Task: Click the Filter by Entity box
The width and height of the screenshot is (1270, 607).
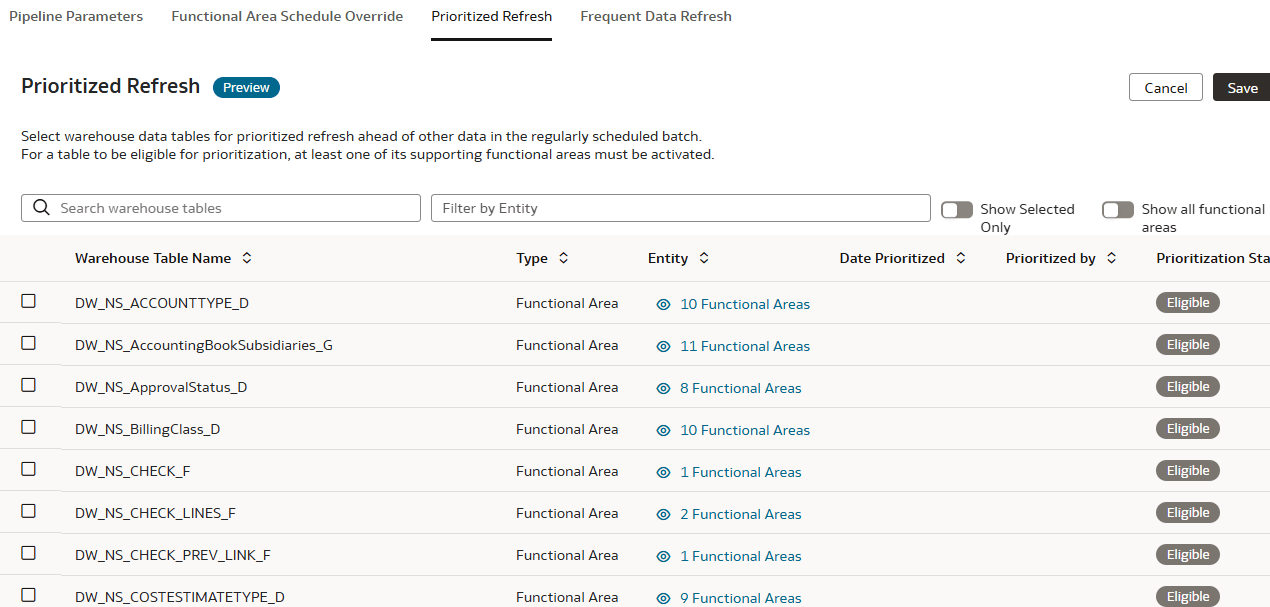Action: click(681, 208)
